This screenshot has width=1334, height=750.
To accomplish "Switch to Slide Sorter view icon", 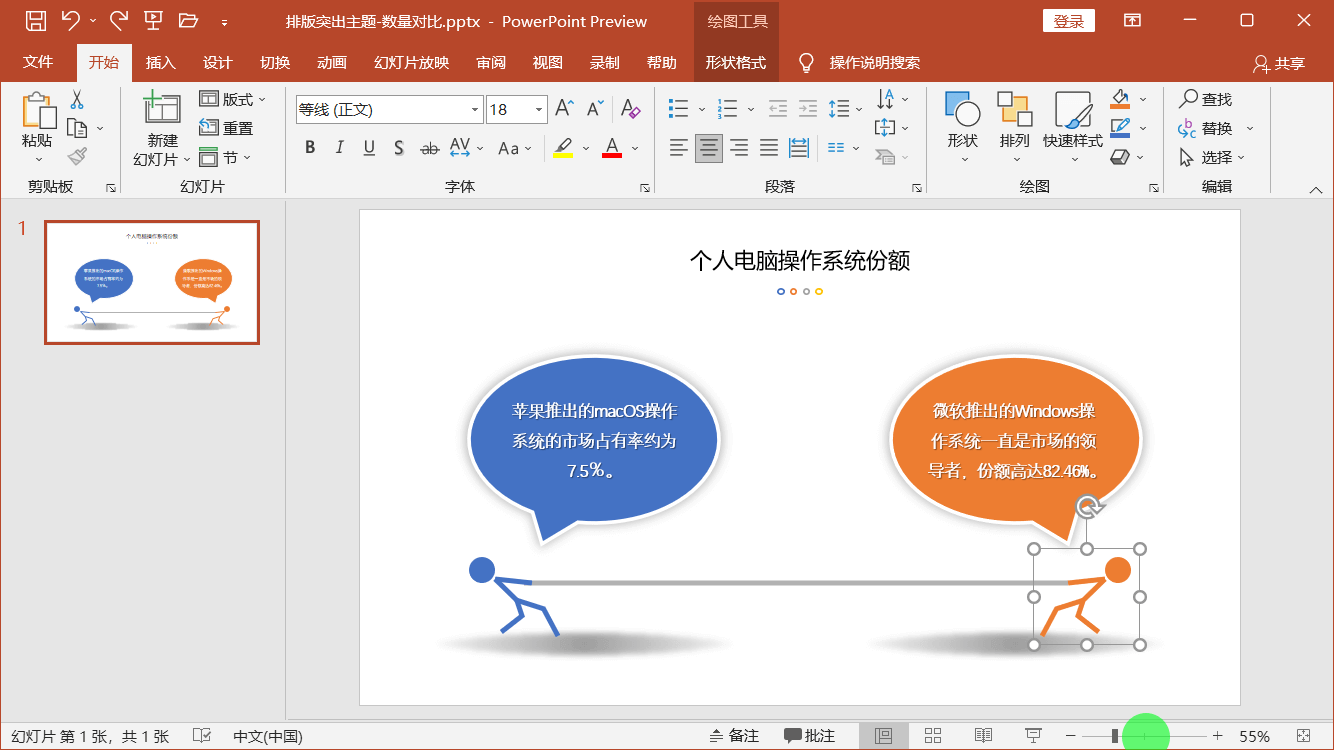I will [x=932, y=735].
